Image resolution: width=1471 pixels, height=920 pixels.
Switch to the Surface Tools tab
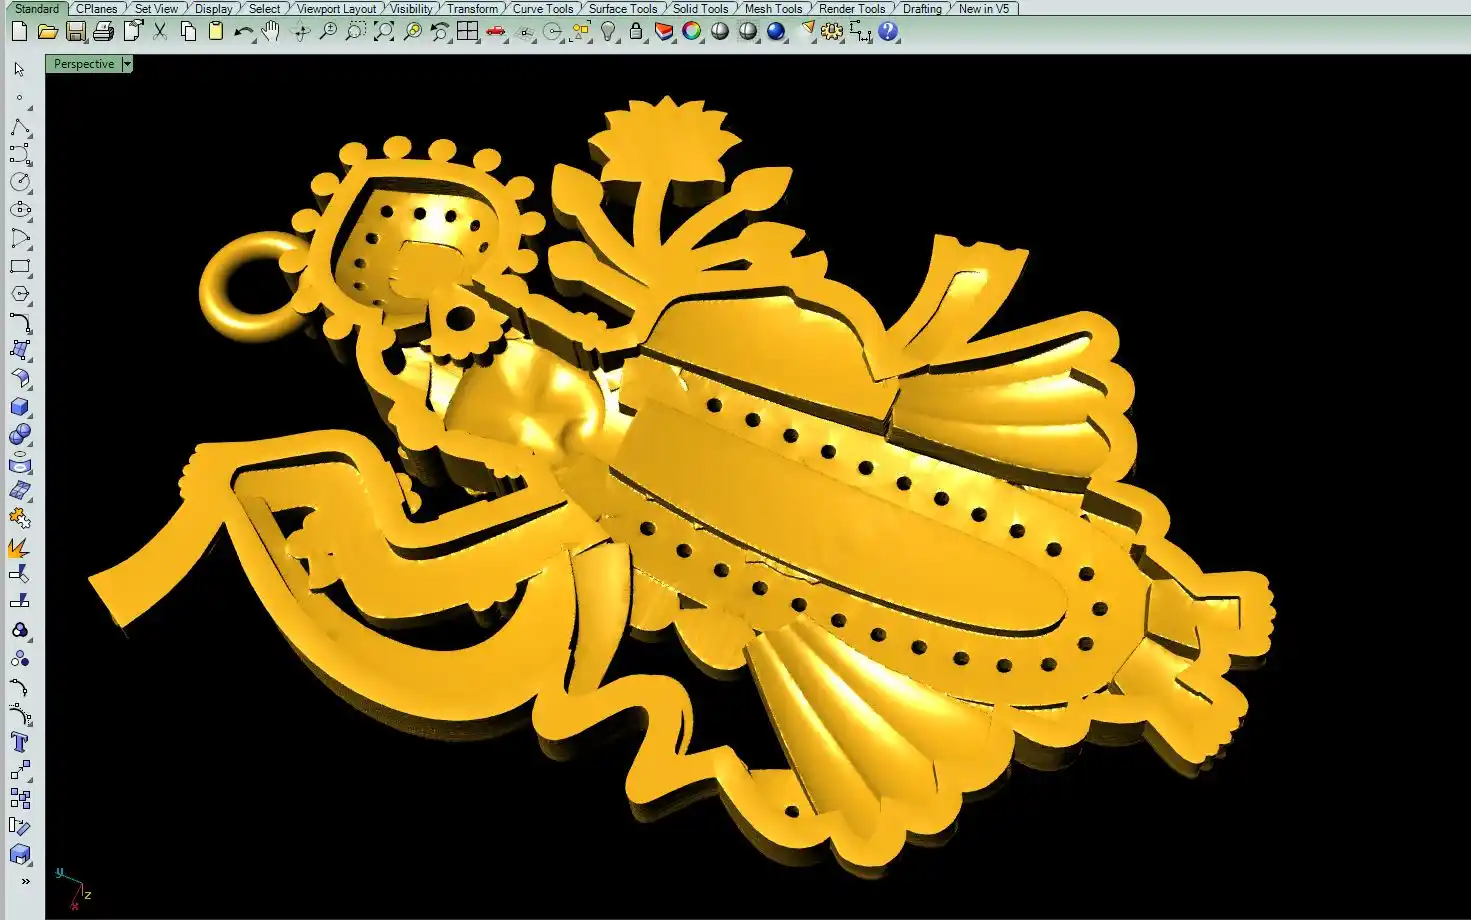(622, 8)
